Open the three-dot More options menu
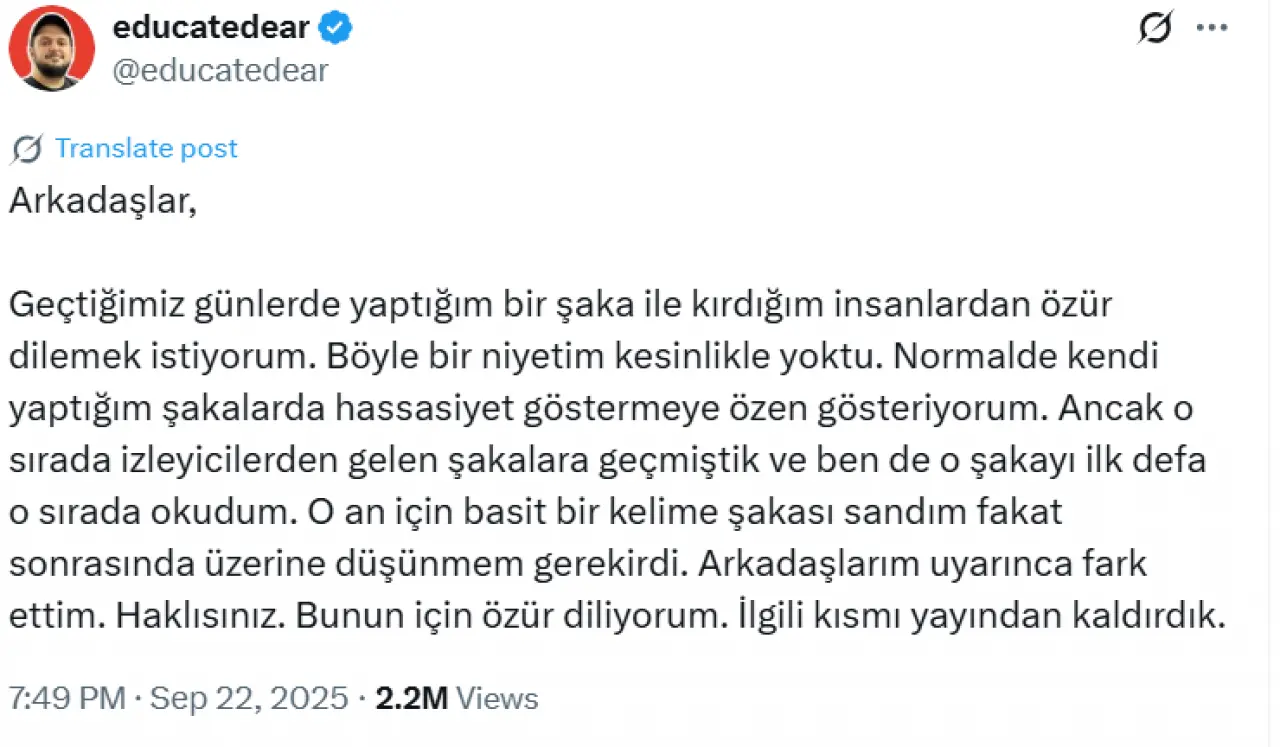Image resolution: width=1280 pixels, height=747 pixels. point(1210,29)
